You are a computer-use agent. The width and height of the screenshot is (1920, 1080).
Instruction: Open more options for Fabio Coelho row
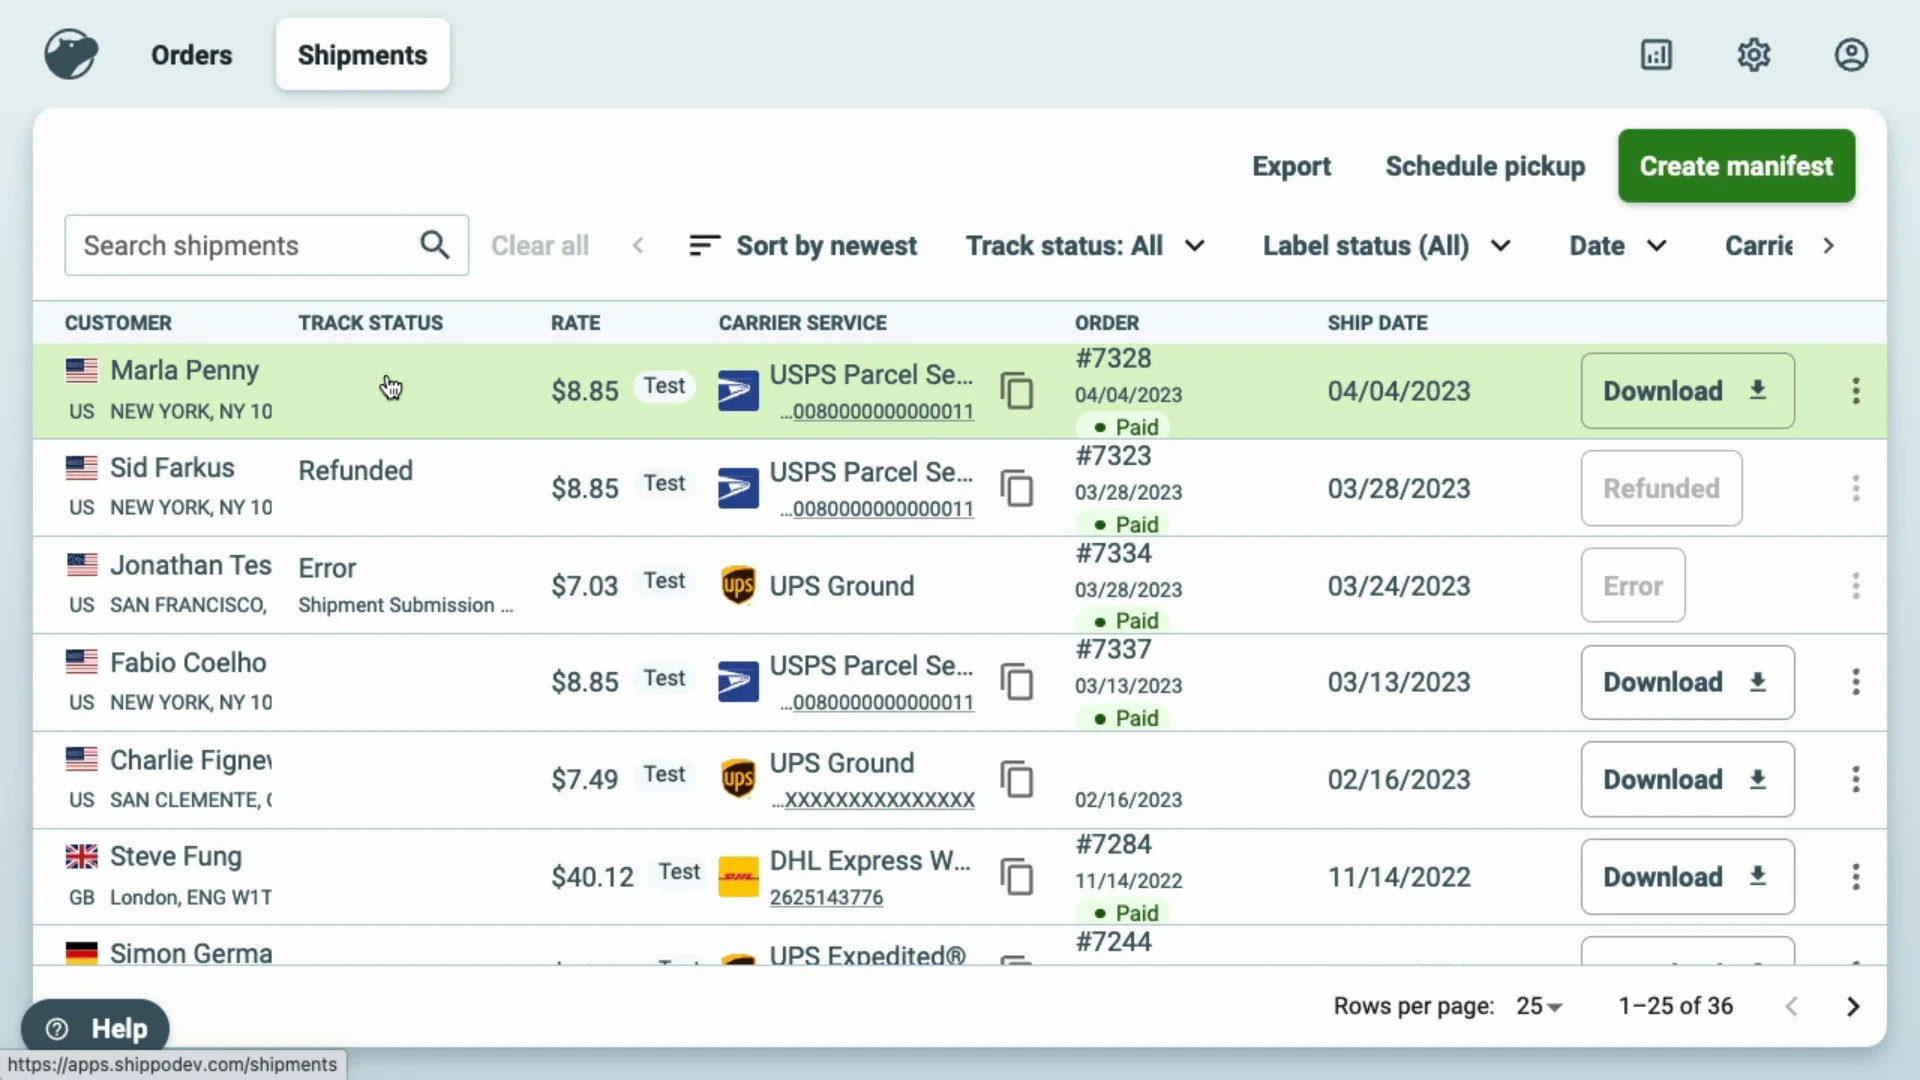[1856, 682]
